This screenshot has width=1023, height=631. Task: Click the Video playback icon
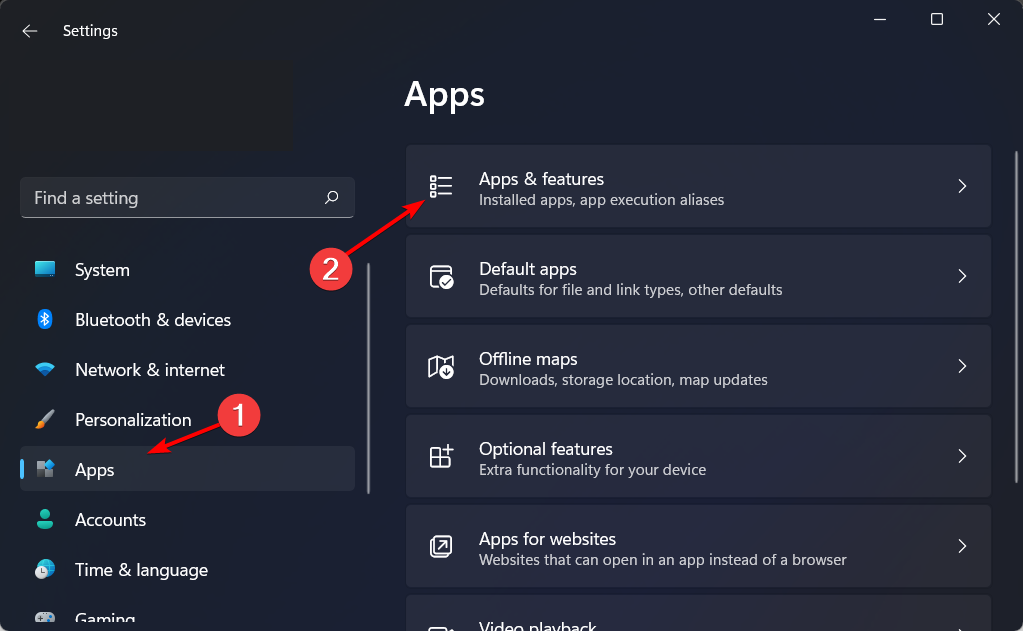(x=441, y=625)
